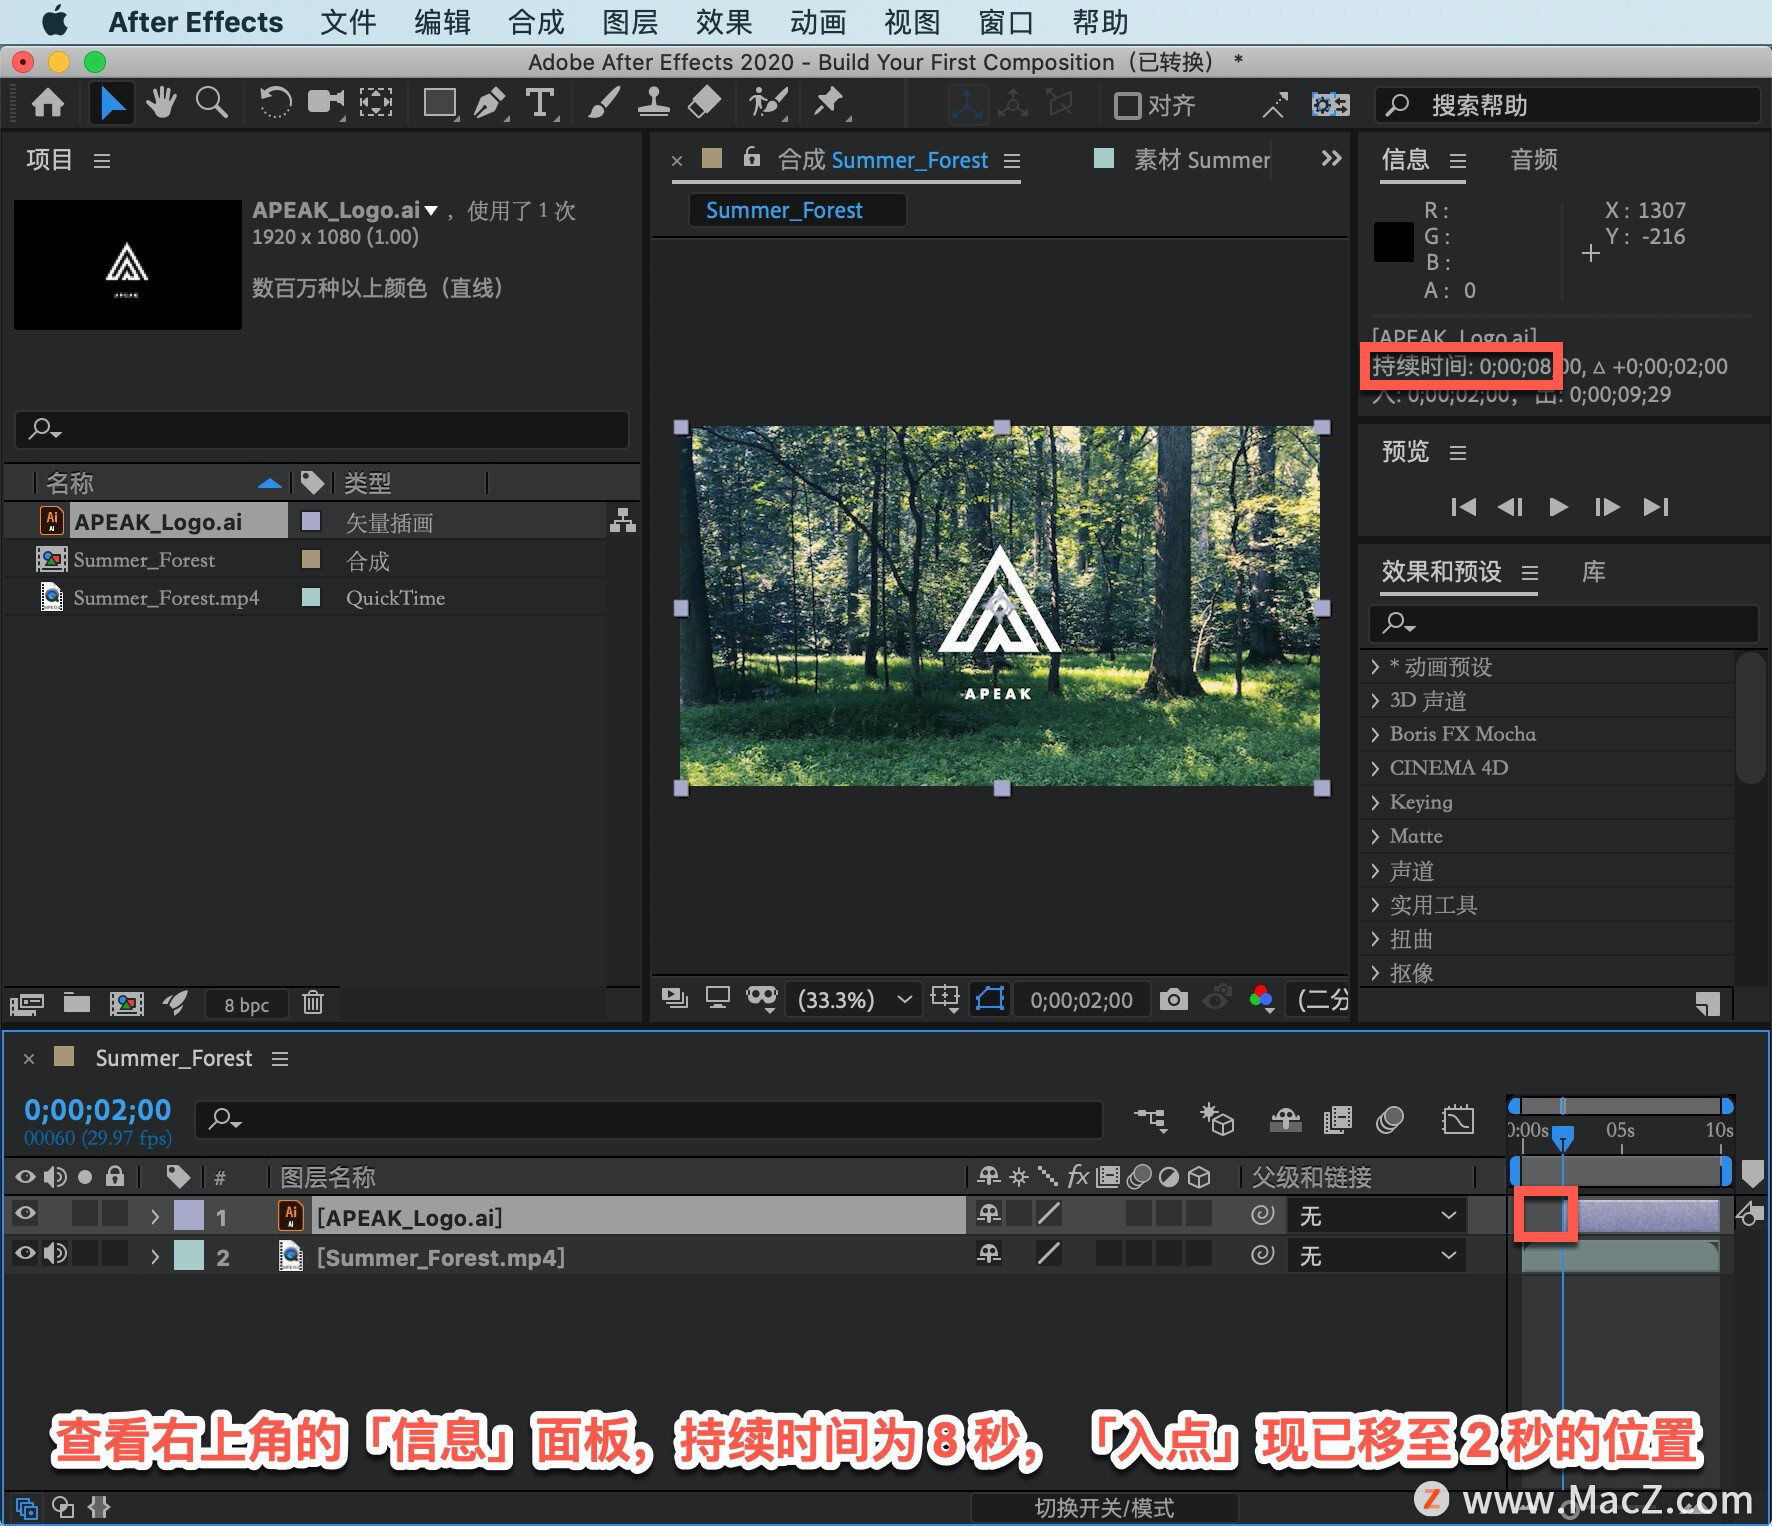Viewport: 1772px width, 1526px height.
Task: Switch to the 库 panel tab
Action: 1594,572
